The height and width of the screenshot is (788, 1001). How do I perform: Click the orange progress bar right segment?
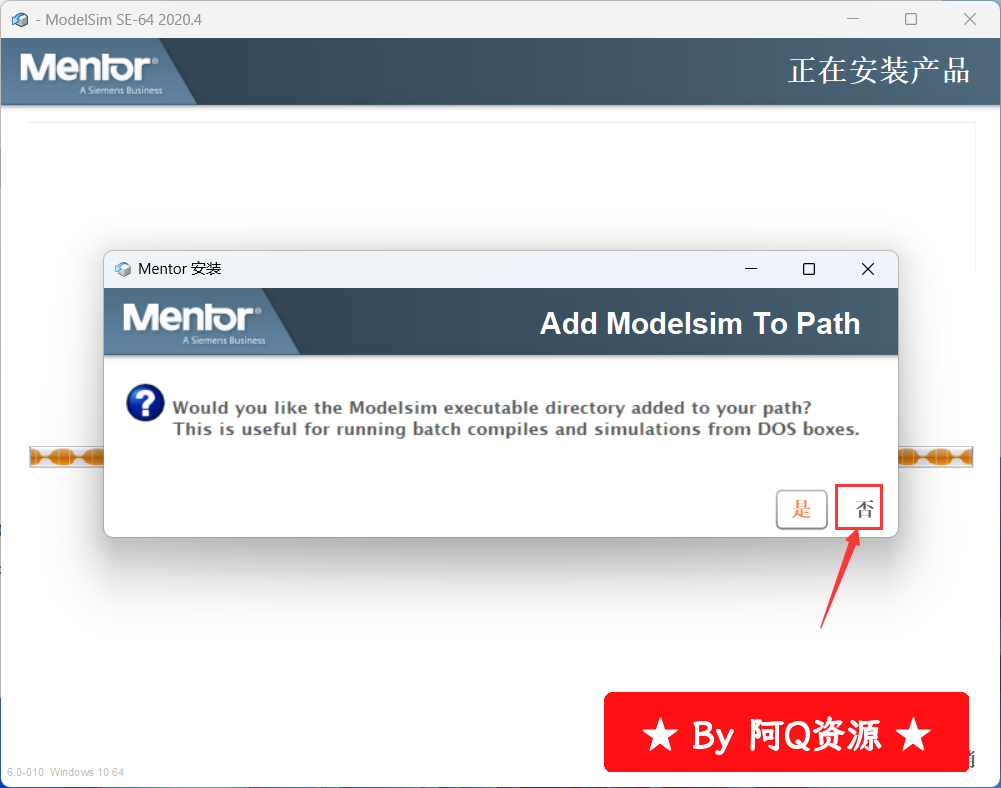(x=935, y=457)
